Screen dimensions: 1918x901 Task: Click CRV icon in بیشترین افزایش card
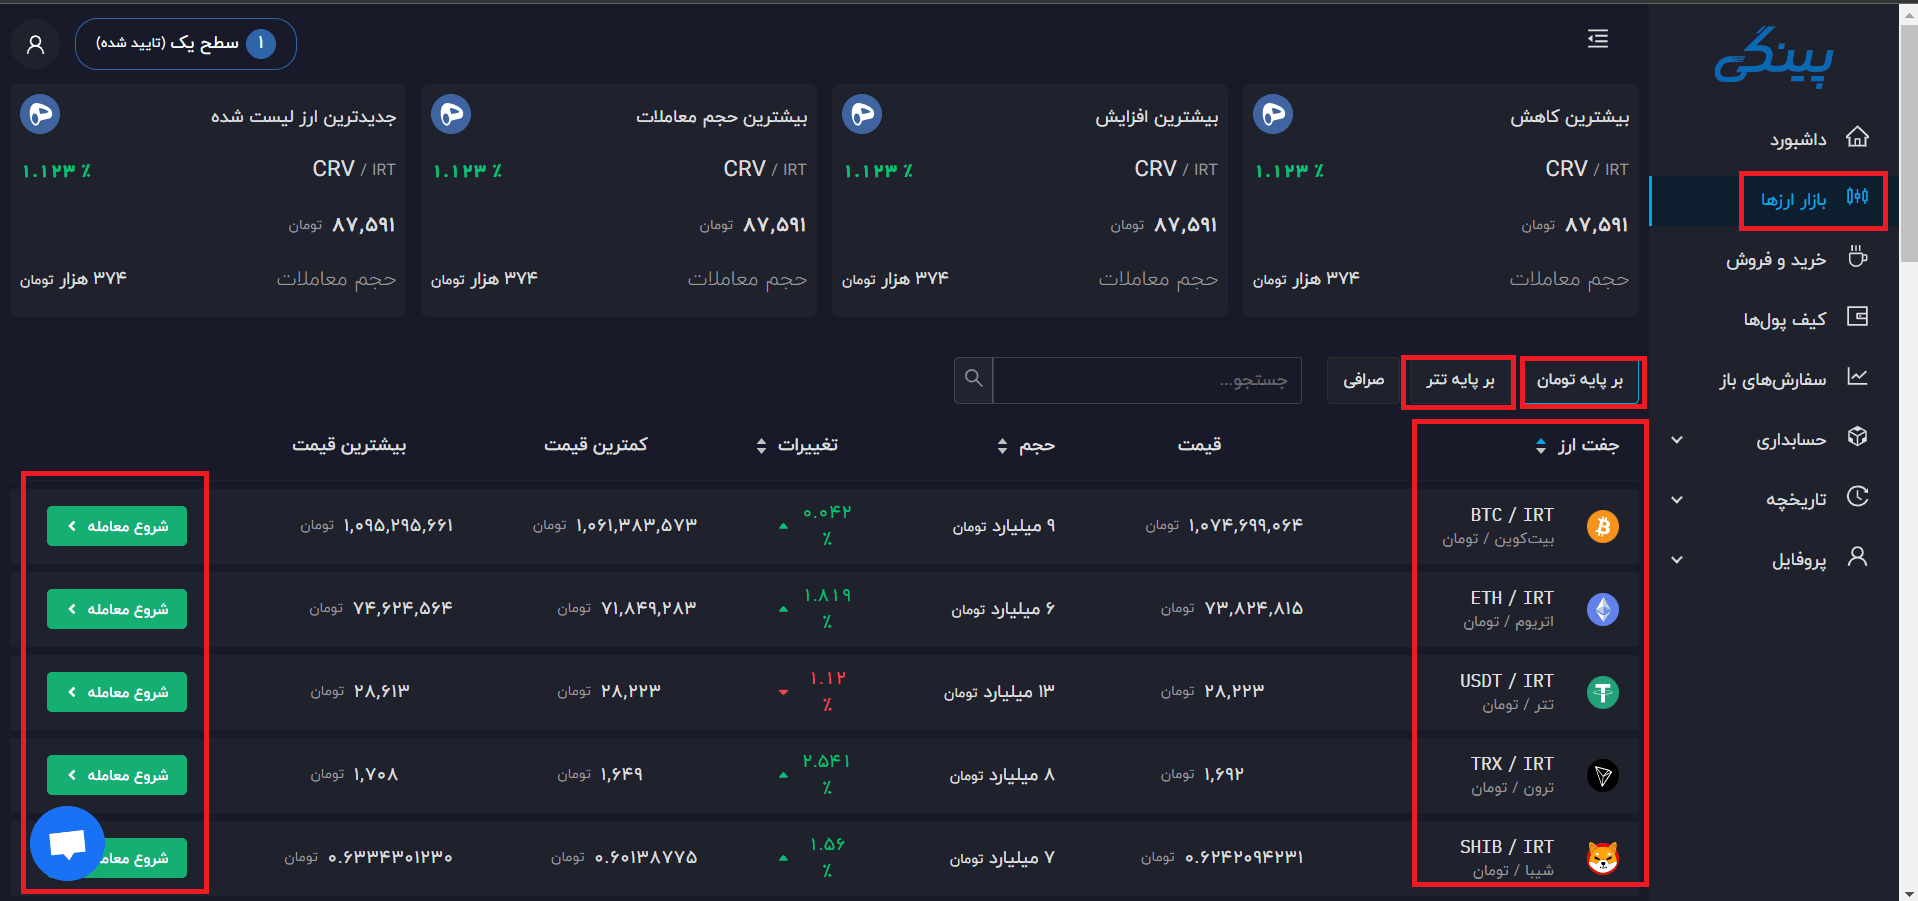tap(862, 115)
